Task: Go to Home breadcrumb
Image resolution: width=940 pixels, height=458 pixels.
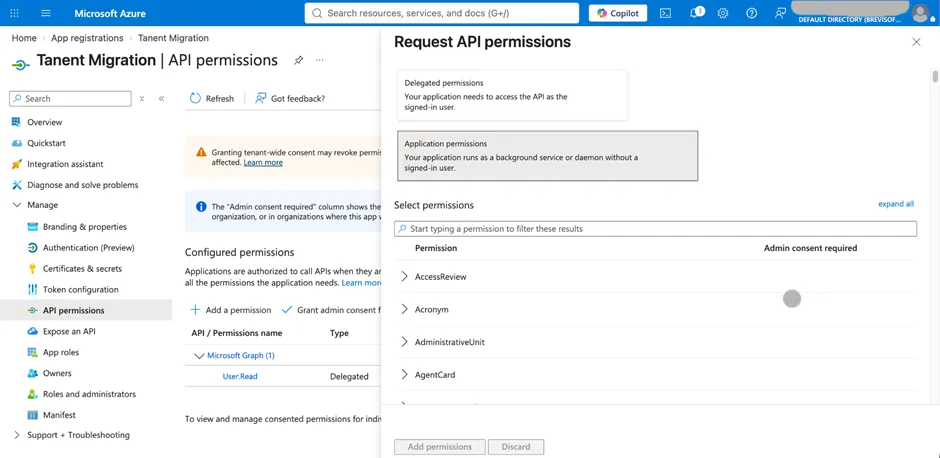Action: 24,38
